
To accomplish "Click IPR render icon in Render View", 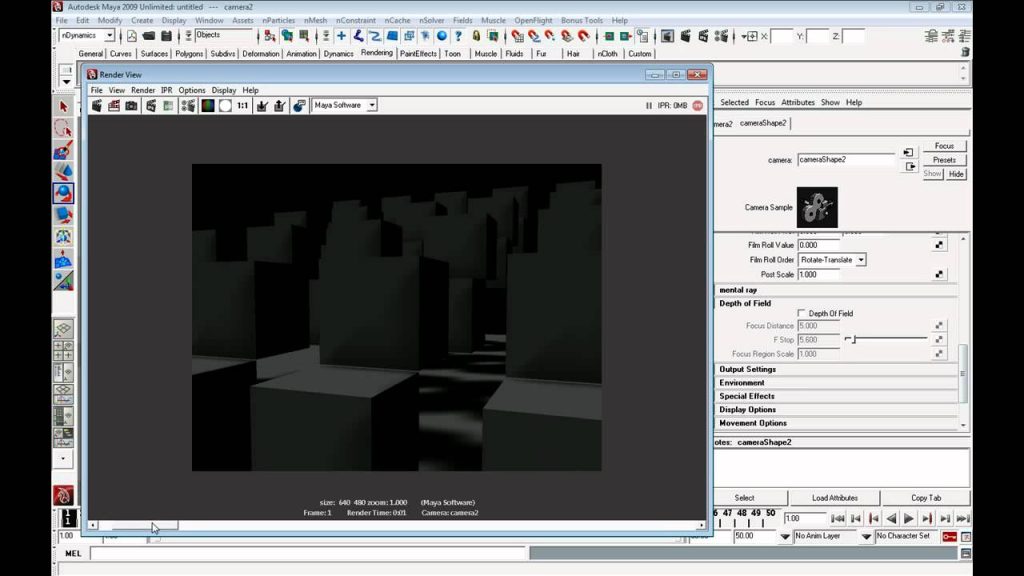I will pos(151,105).
